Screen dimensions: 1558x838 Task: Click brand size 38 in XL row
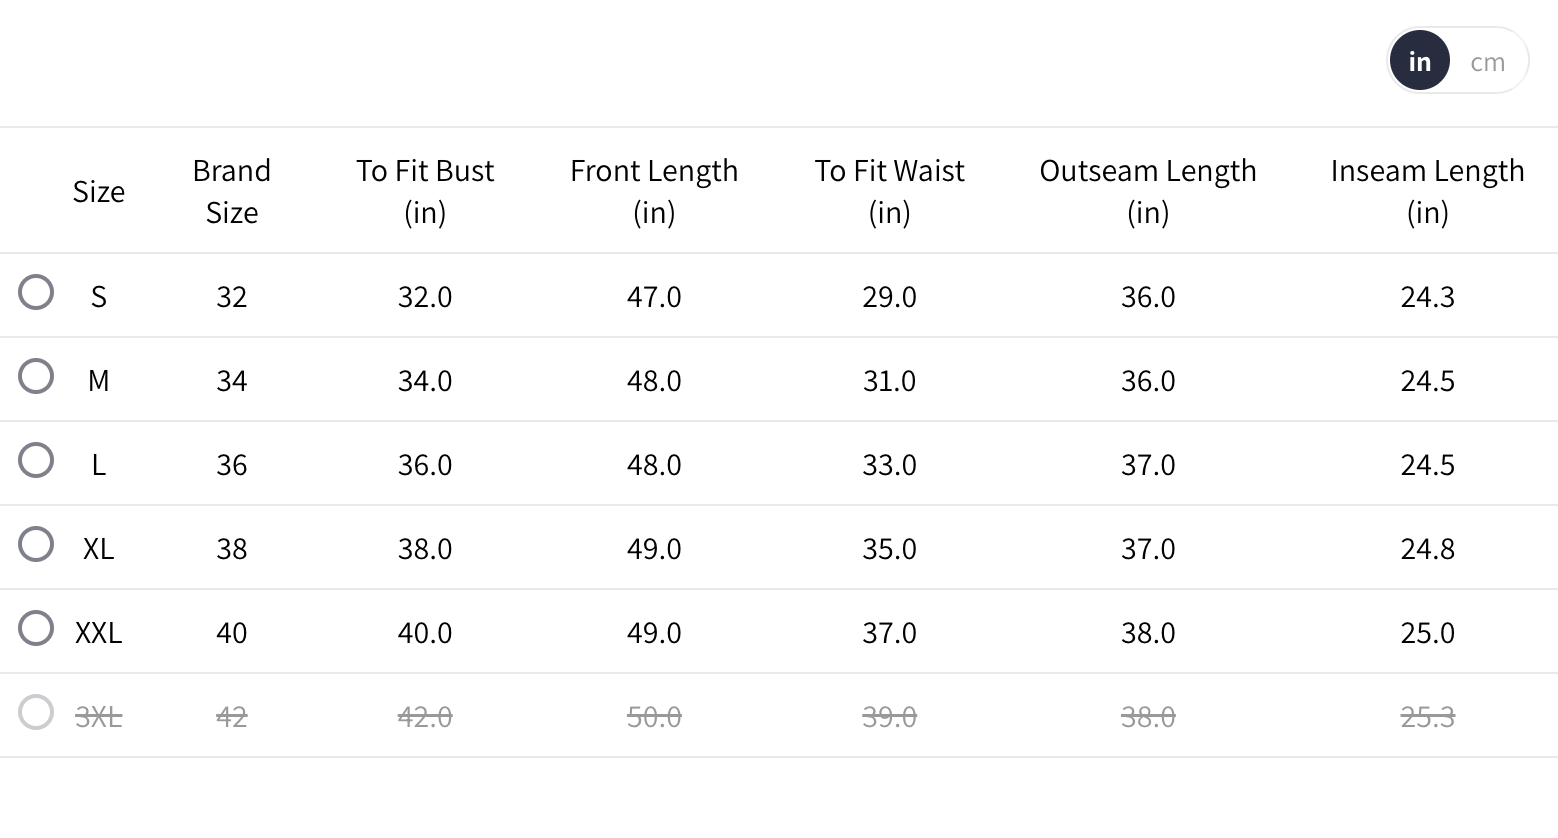point(231,549)
